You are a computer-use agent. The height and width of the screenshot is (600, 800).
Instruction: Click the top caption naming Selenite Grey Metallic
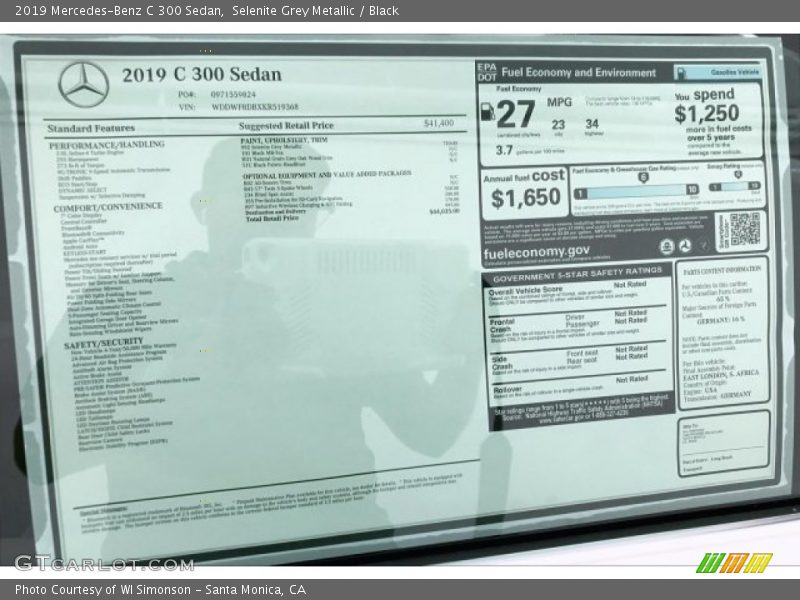point(207,10)
